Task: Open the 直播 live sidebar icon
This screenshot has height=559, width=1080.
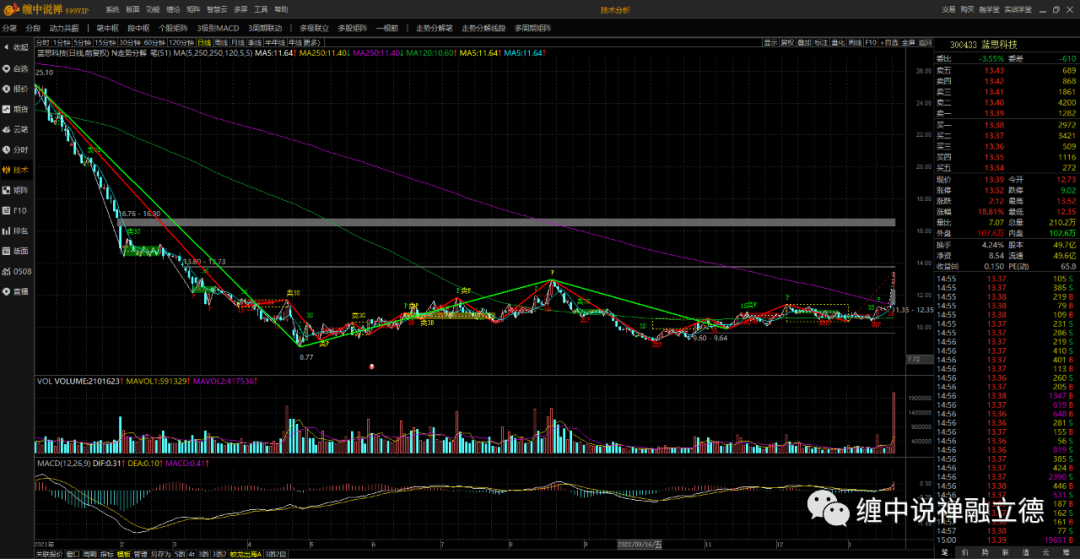Action: coord(17,291)
